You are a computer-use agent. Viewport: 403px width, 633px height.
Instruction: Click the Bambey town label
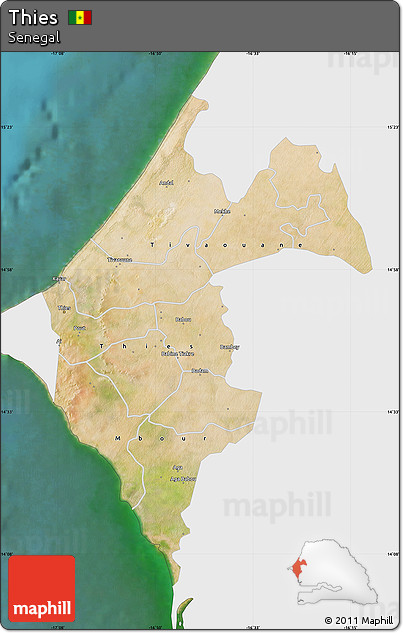[229, 347]
